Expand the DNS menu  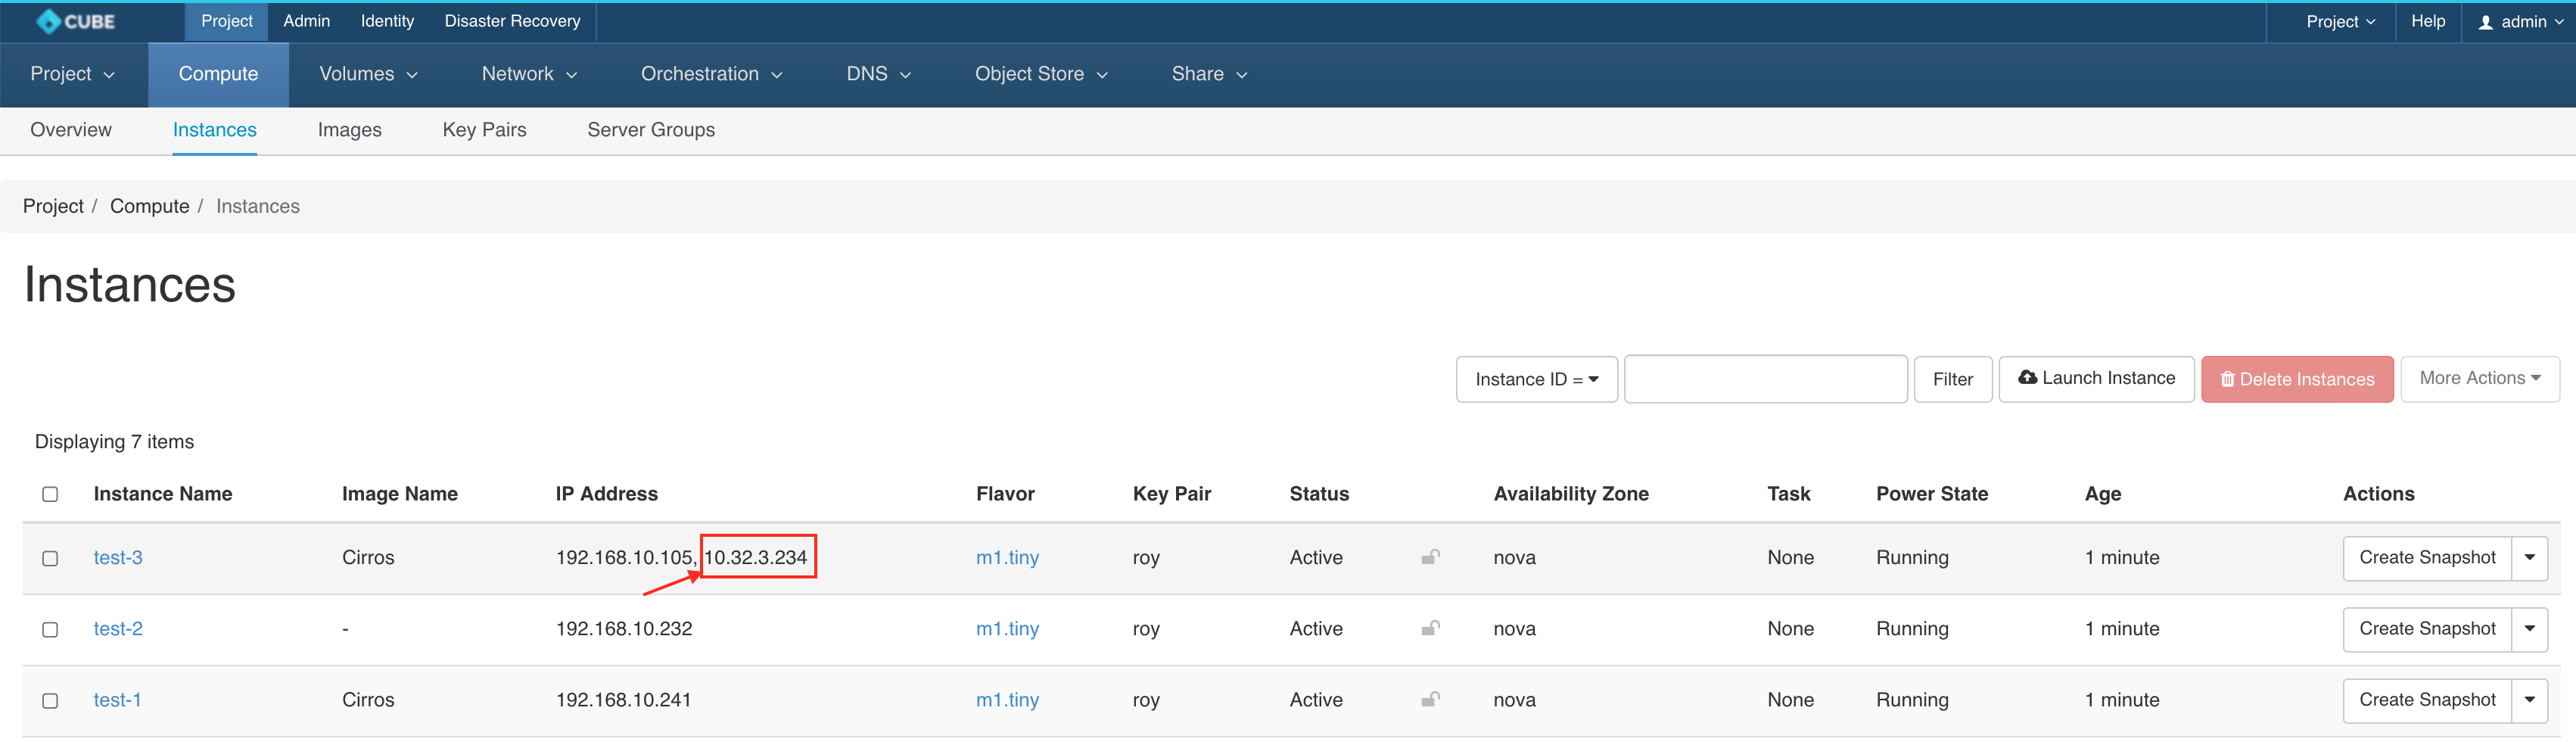click(878, 74)
